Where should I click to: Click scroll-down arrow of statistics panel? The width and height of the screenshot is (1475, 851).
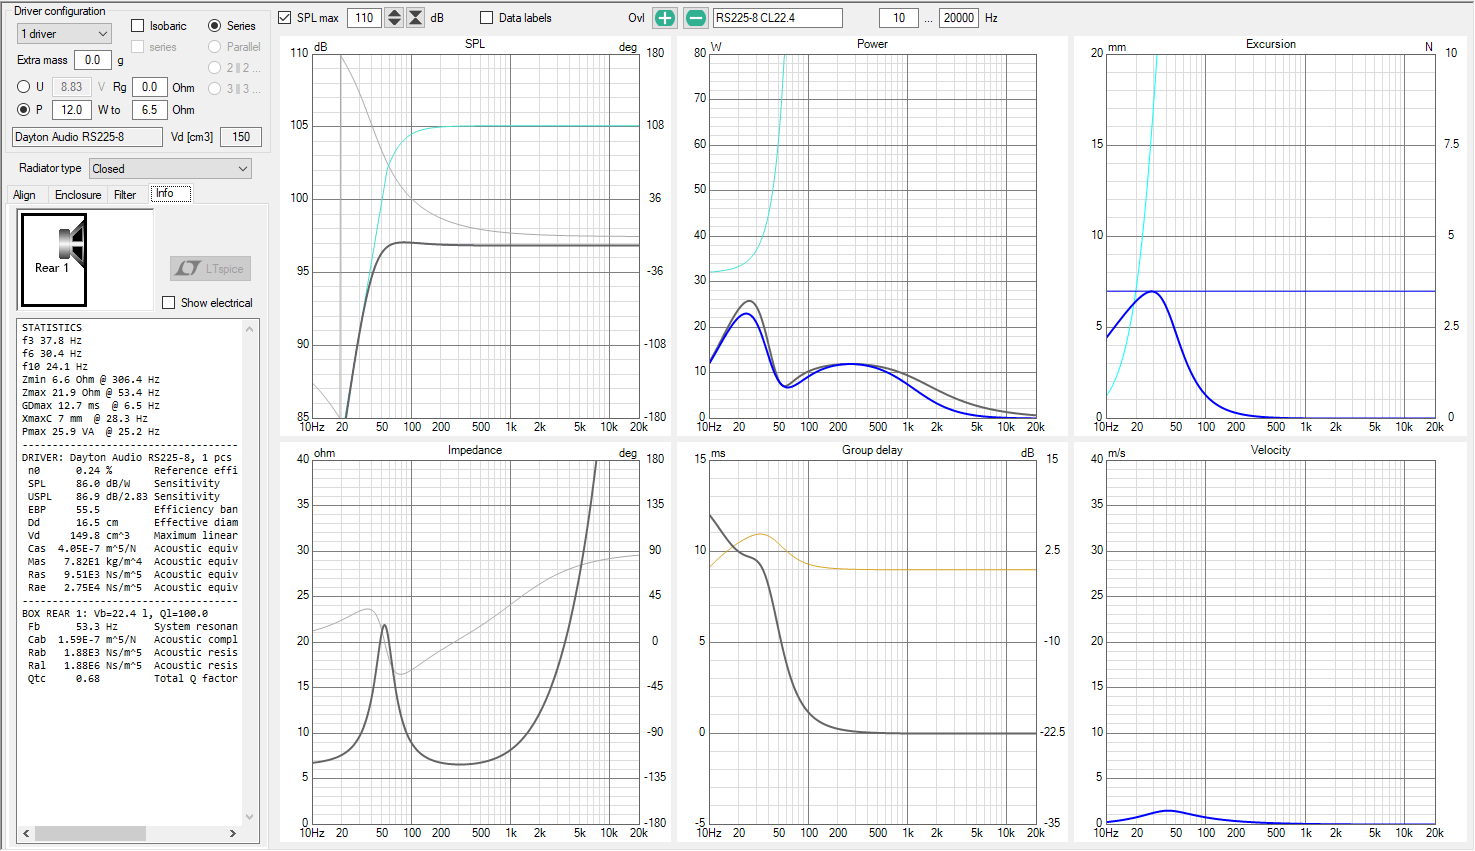tap(250, 816)
